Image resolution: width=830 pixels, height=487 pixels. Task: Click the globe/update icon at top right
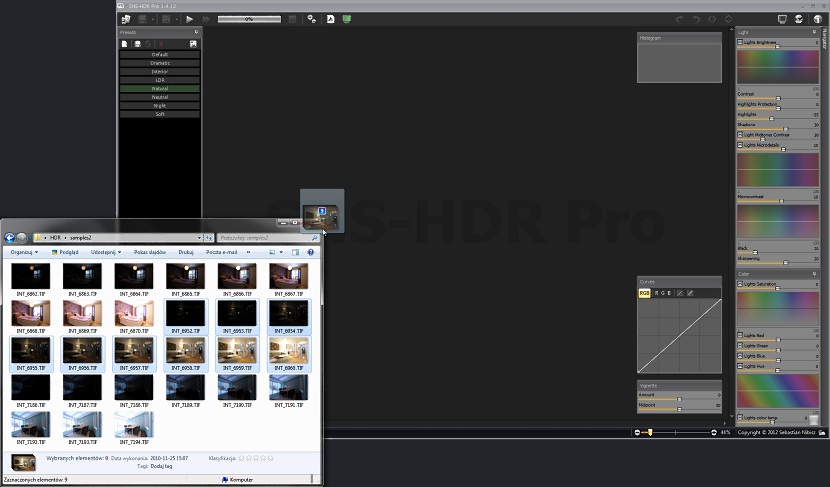(799, 19)
